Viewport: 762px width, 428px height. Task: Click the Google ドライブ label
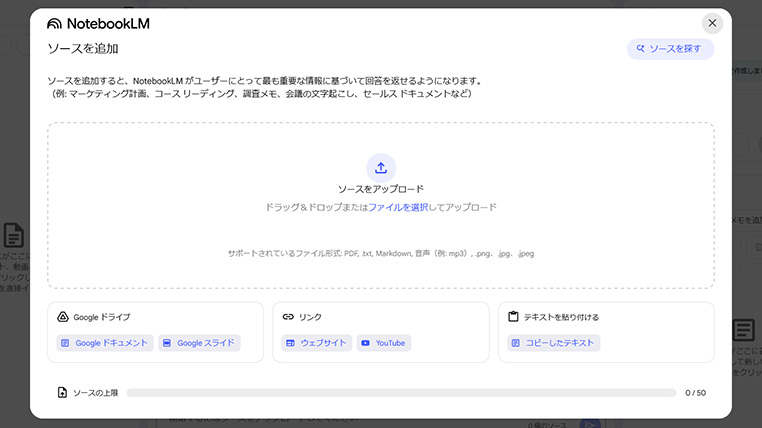102,317
